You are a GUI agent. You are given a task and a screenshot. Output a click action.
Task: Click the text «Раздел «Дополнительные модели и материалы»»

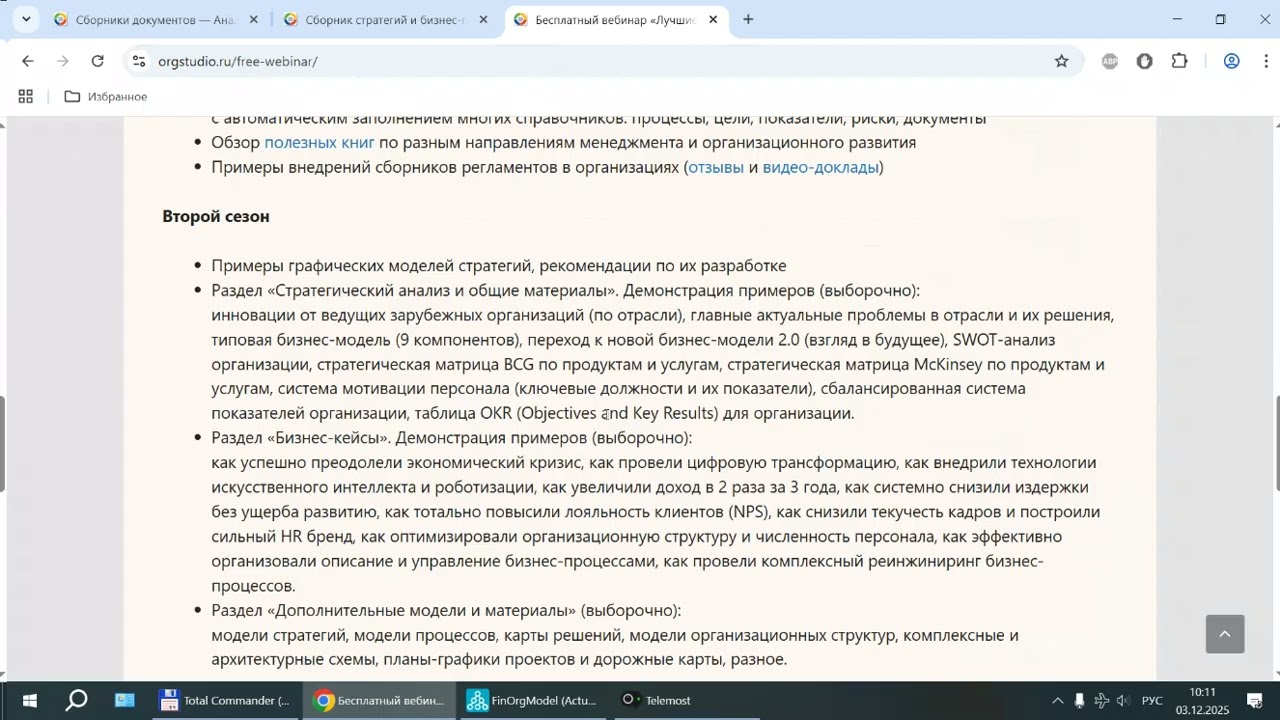[394, 610]
